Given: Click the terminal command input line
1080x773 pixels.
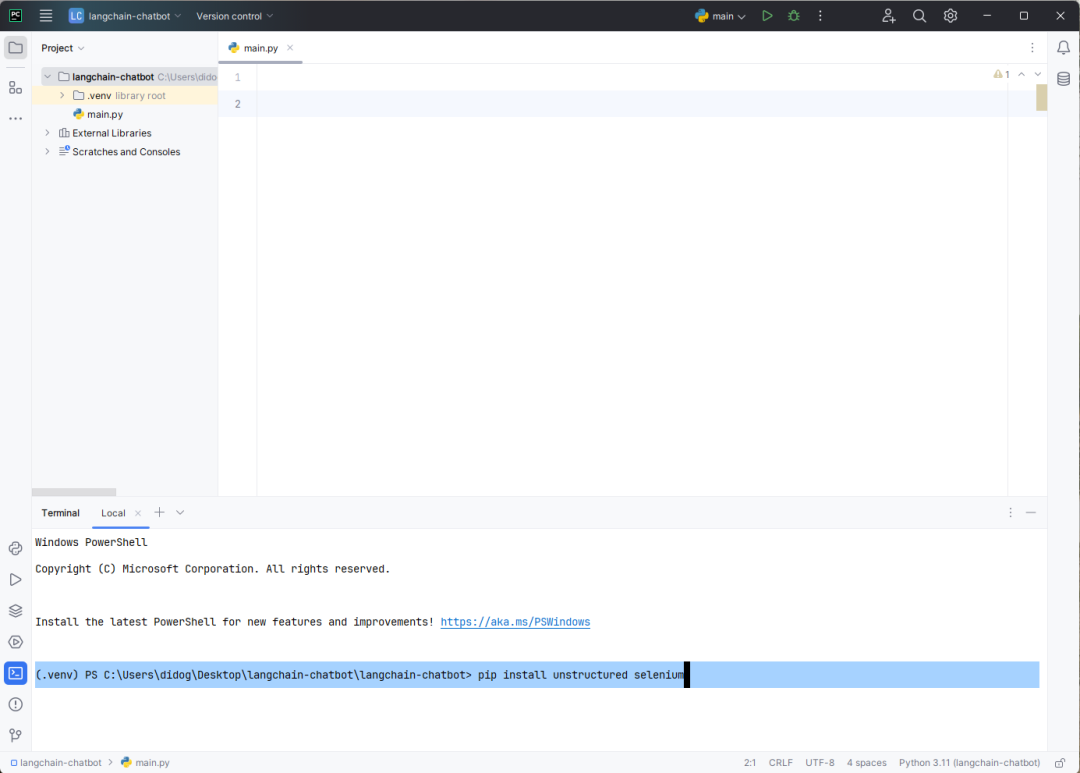Looking at the screenshot, I should [537, 675].
